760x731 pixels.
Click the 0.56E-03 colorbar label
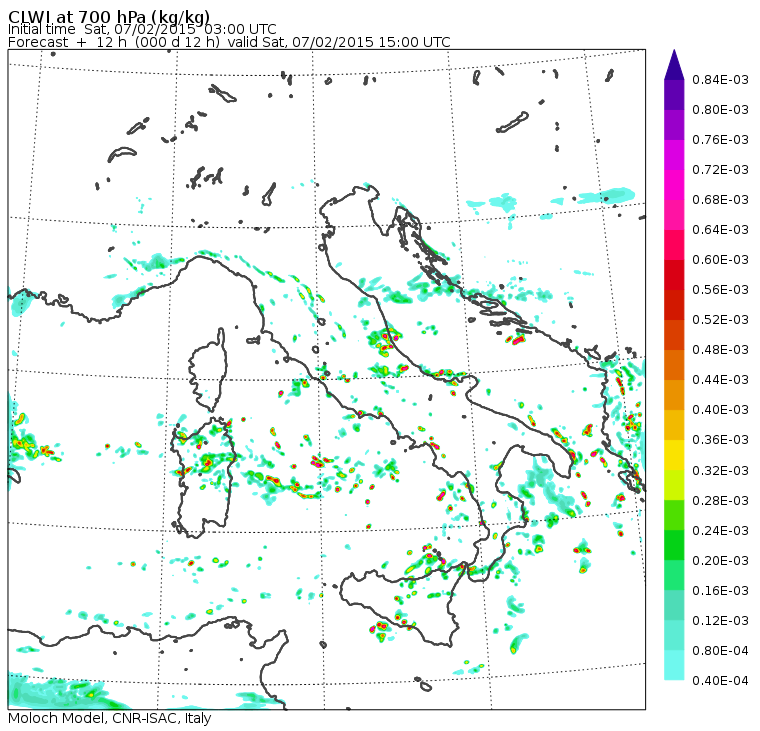click(720, 290)
